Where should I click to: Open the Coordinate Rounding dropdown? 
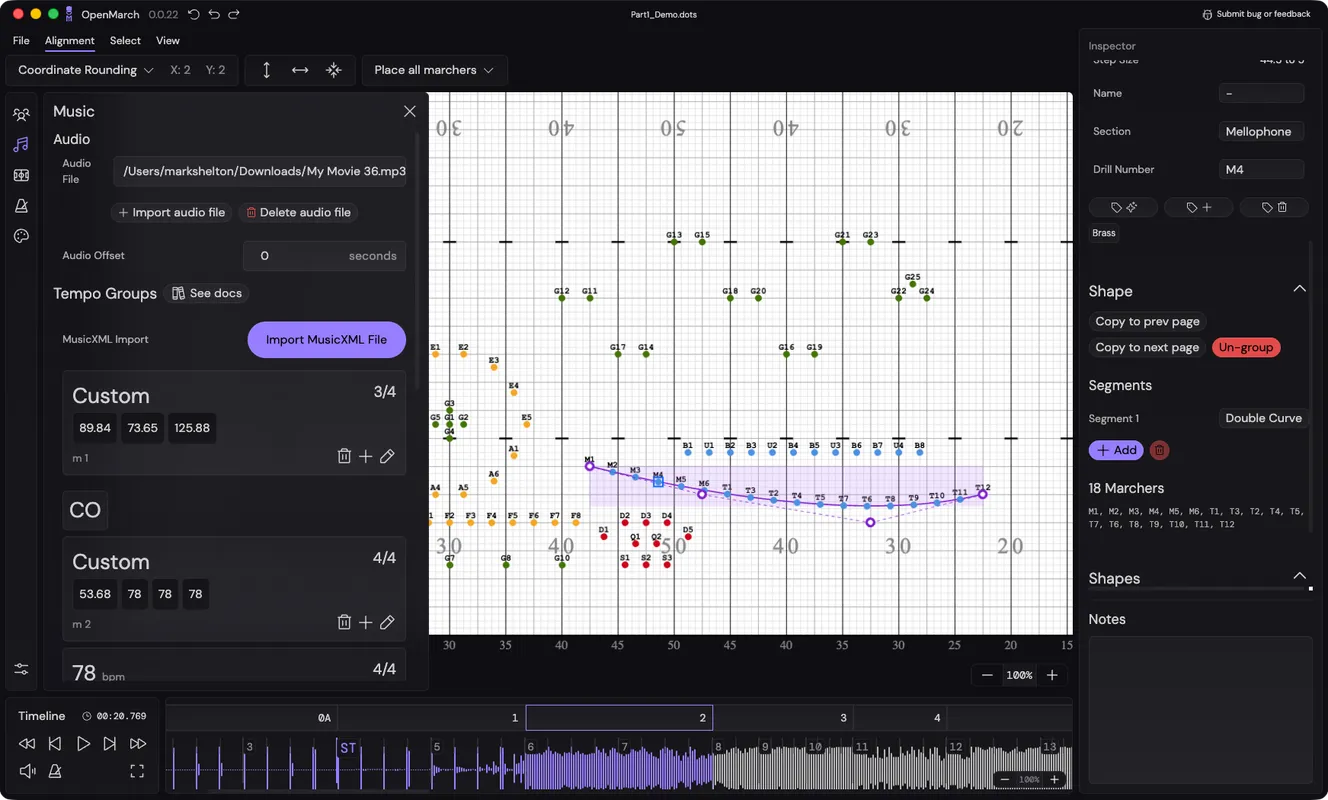pos(85,70)
